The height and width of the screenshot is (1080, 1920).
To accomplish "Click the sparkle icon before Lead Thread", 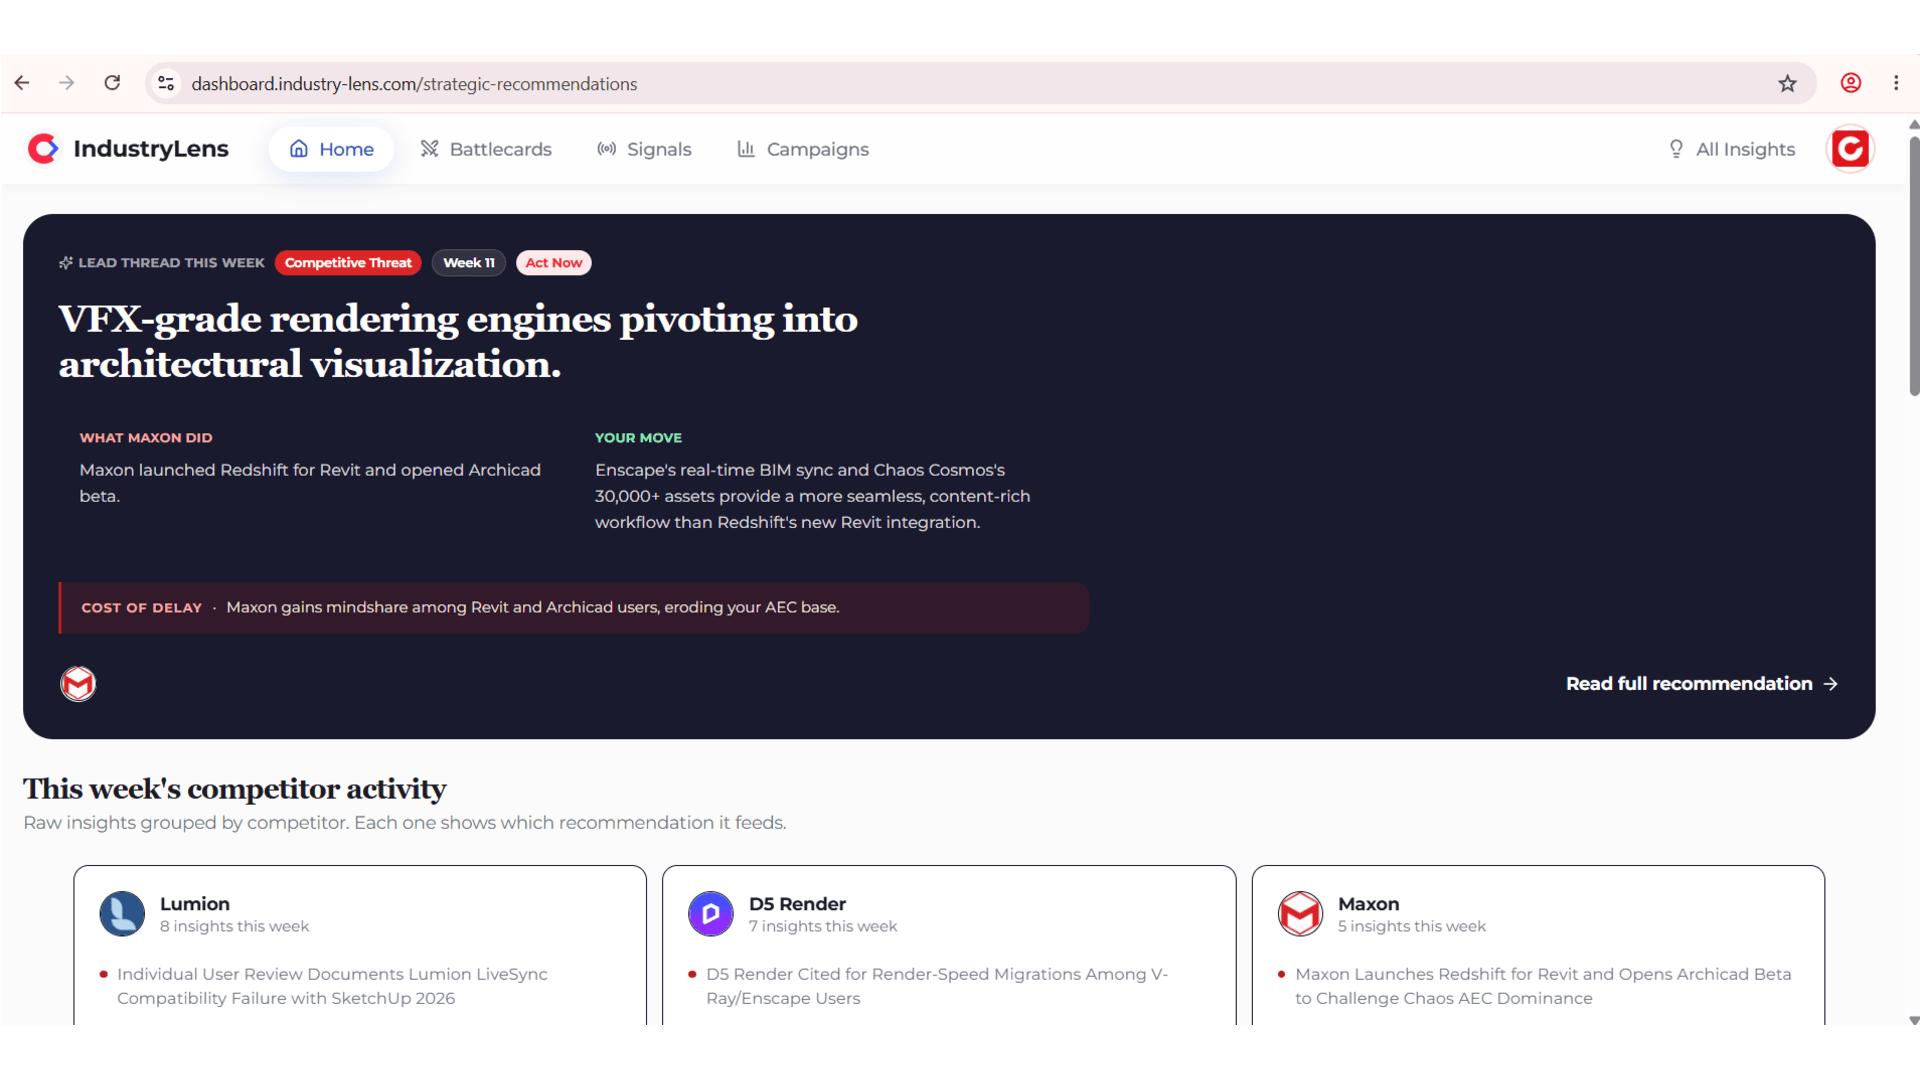I will coord(66,263).
